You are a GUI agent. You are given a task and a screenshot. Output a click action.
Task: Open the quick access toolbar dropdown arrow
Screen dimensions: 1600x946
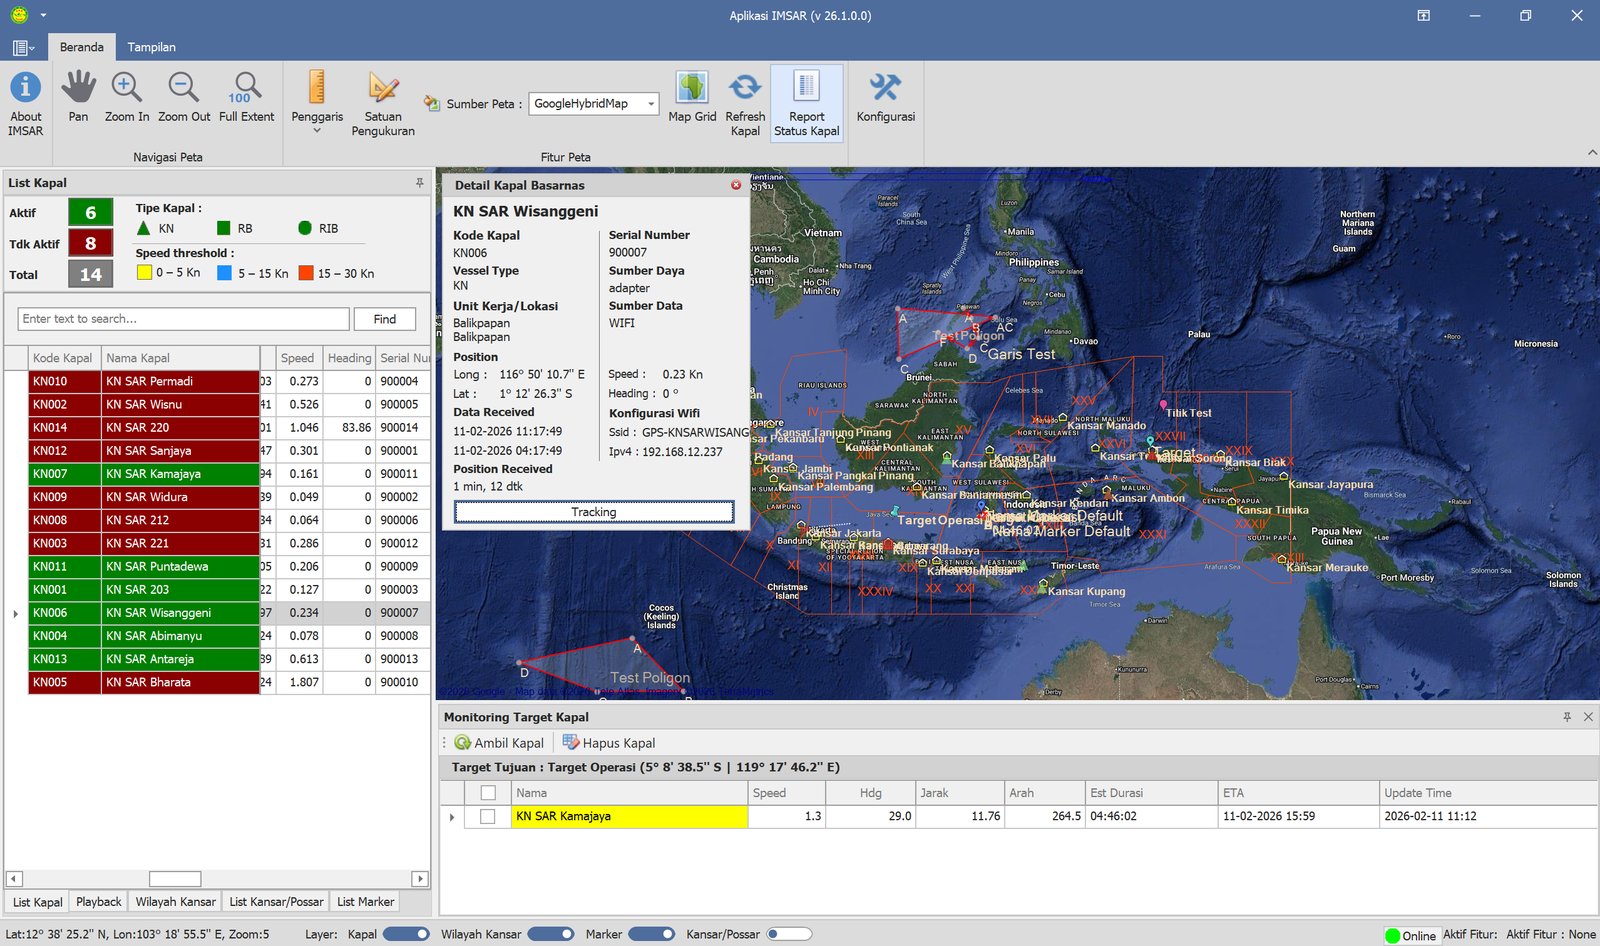click(x=43, y=16)
